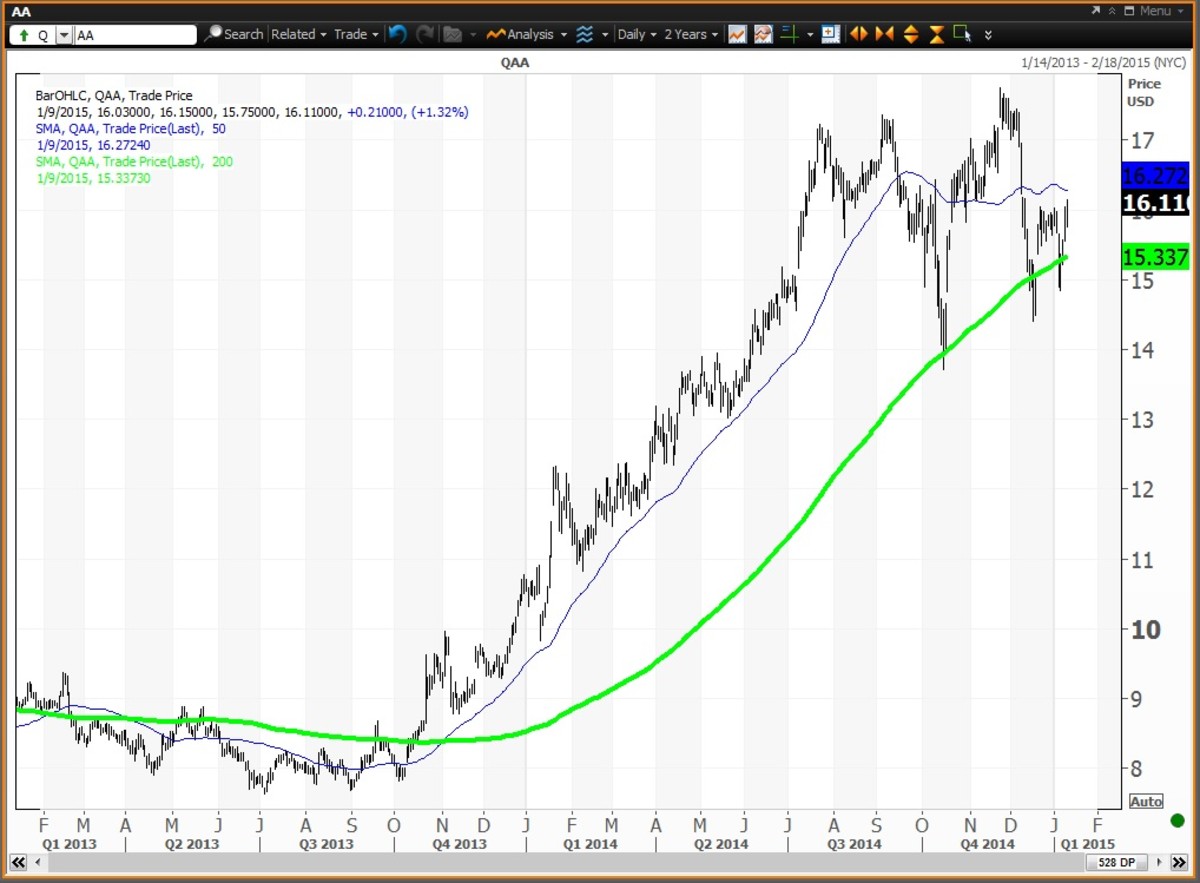Click the line chart type icon
The width and height of the screenshot is (1200, 883).
pyautogui.click(x=737, y=34)
